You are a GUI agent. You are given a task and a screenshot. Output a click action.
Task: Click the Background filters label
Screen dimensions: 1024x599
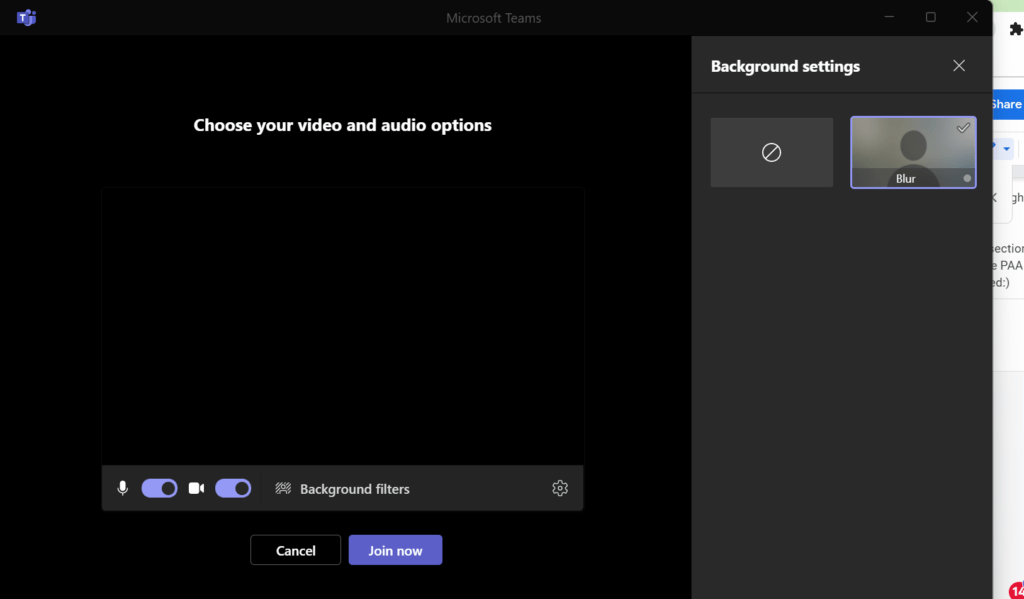point(355,488)
